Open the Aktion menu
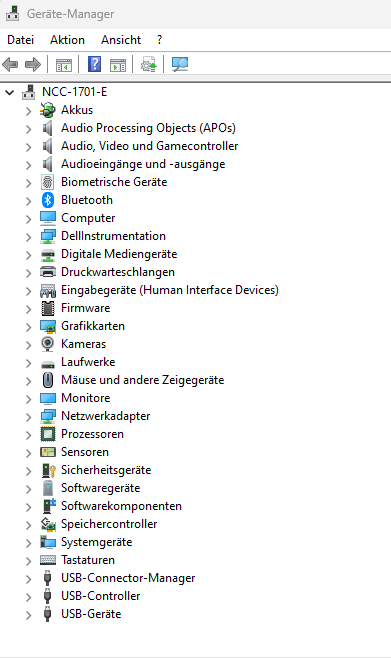Viewport: 391px width, 658px height. [67, 40]
